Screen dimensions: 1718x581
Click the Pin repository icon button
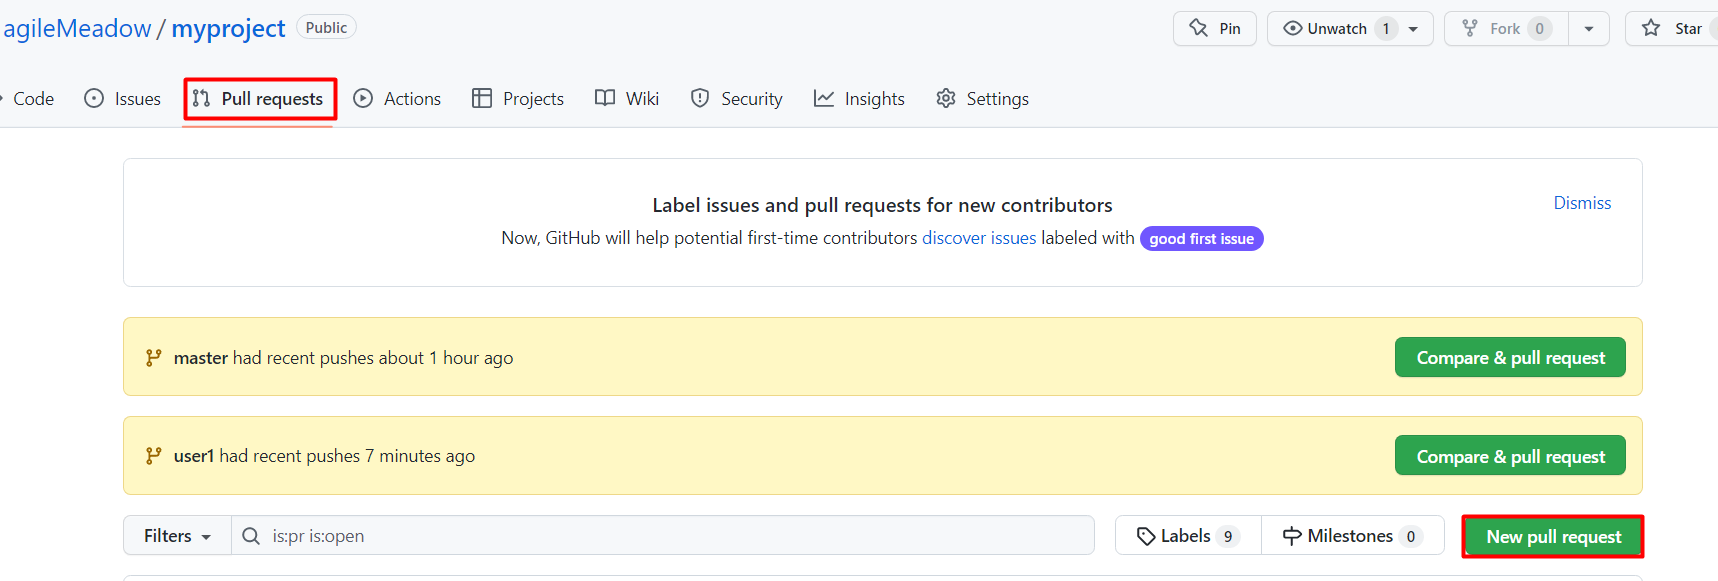click(1199, 28)
